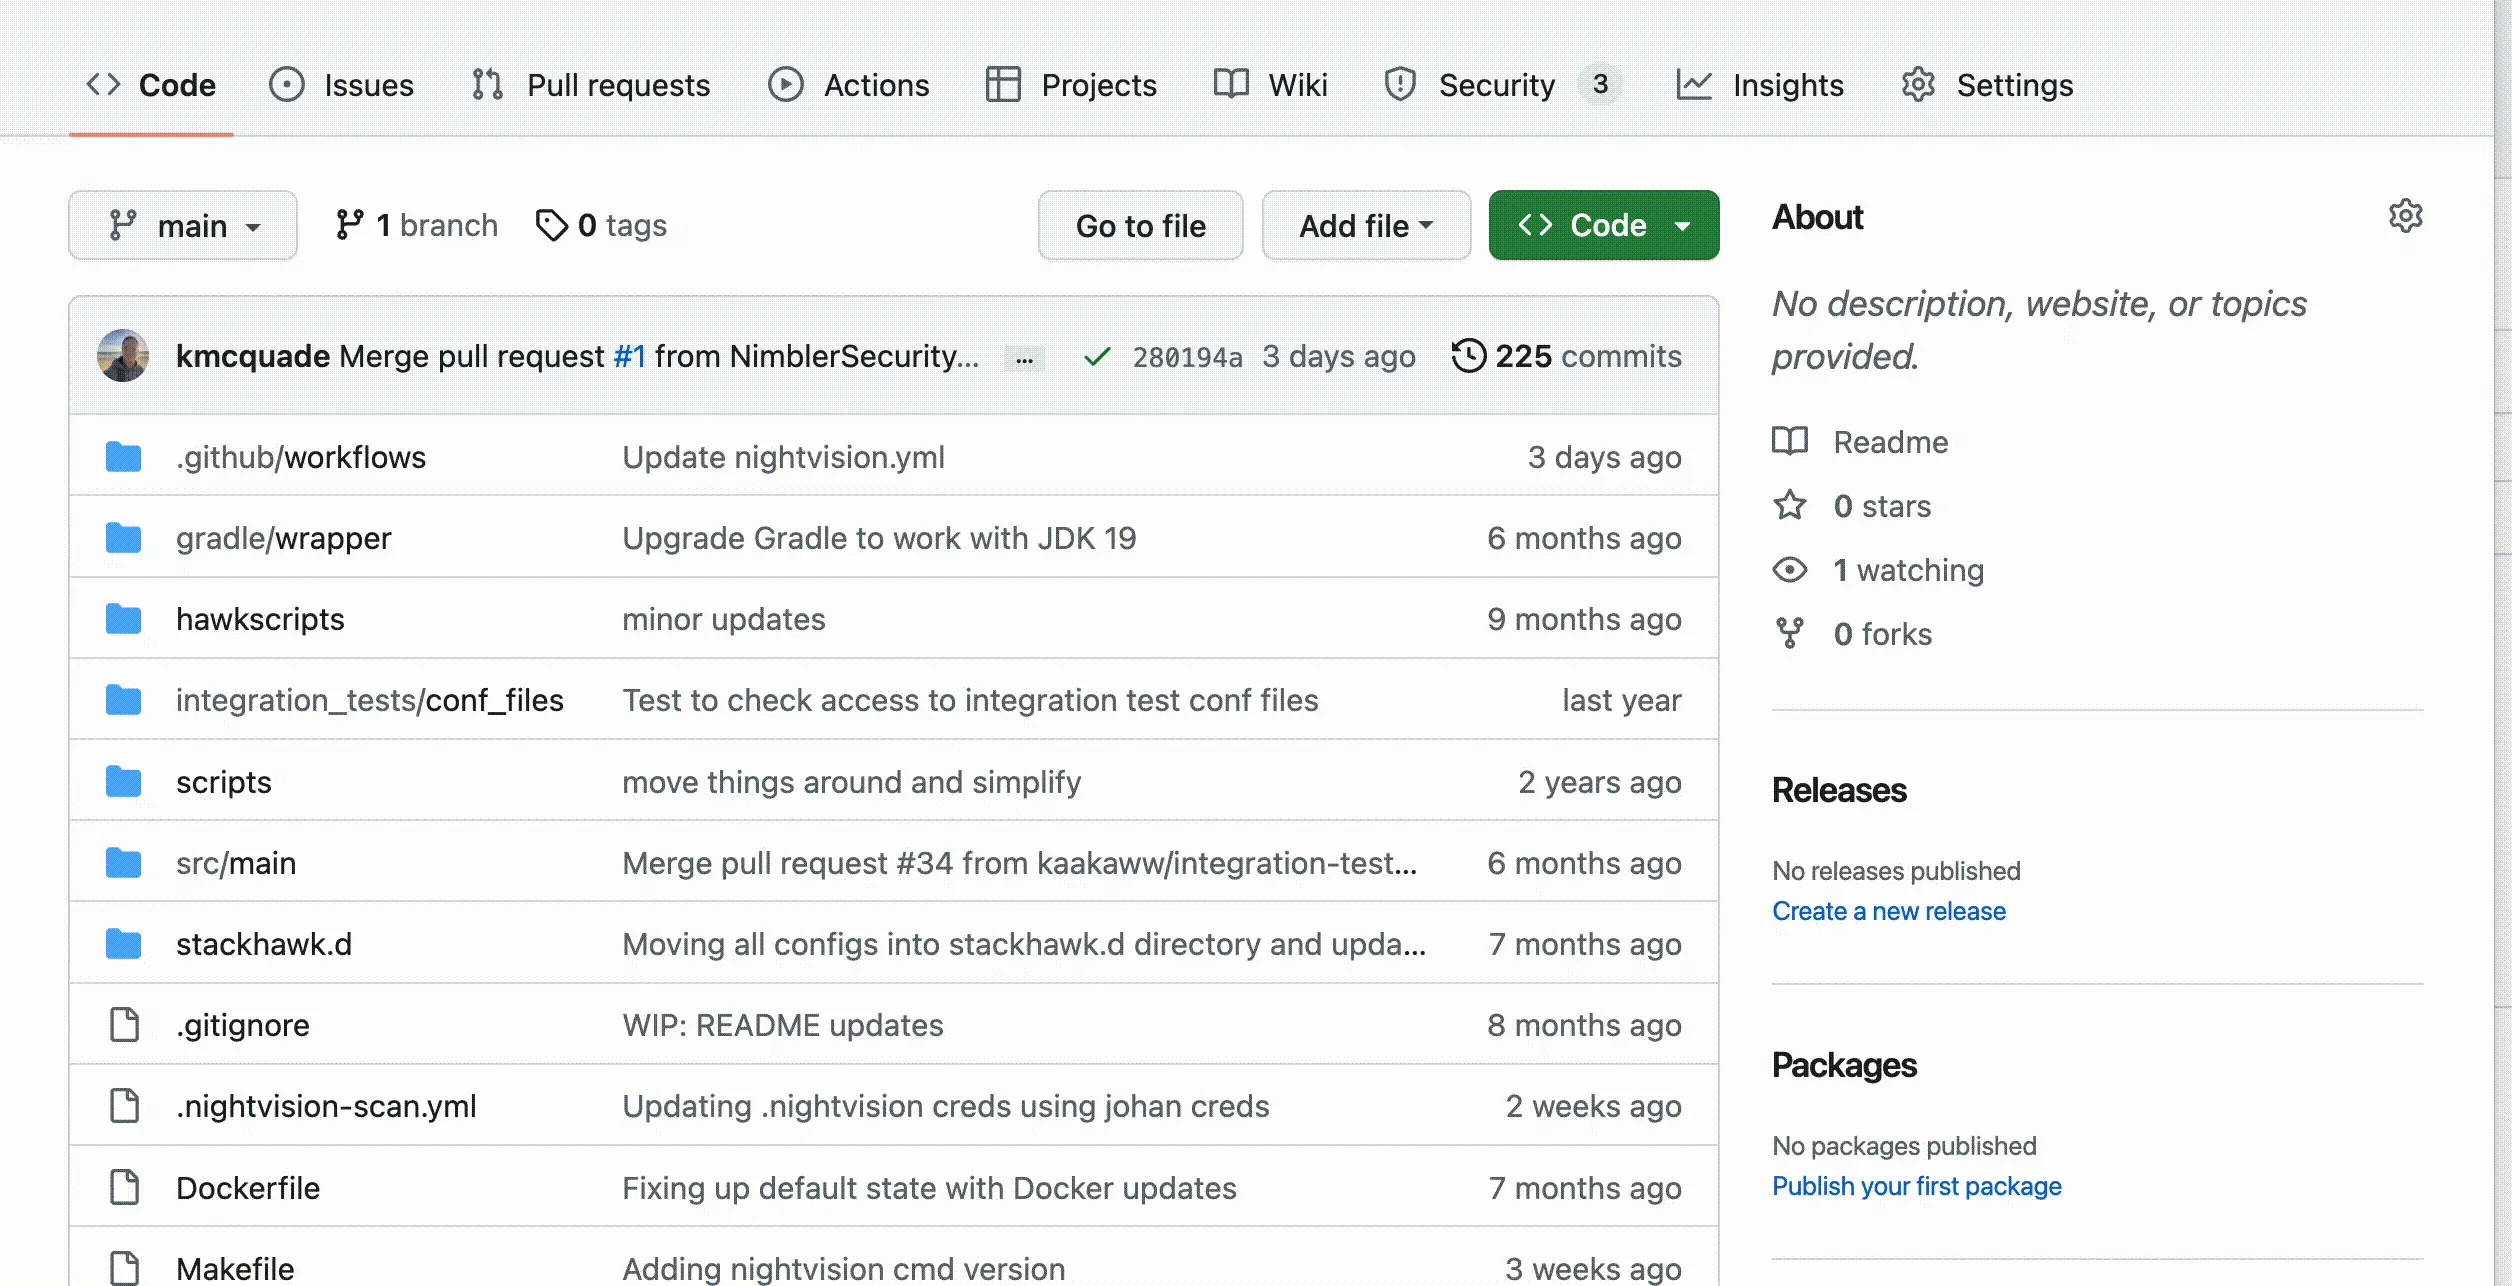Open the stackhawk.d folder
Viewport: 2512px width, 1286px height.
pos(264,944)
